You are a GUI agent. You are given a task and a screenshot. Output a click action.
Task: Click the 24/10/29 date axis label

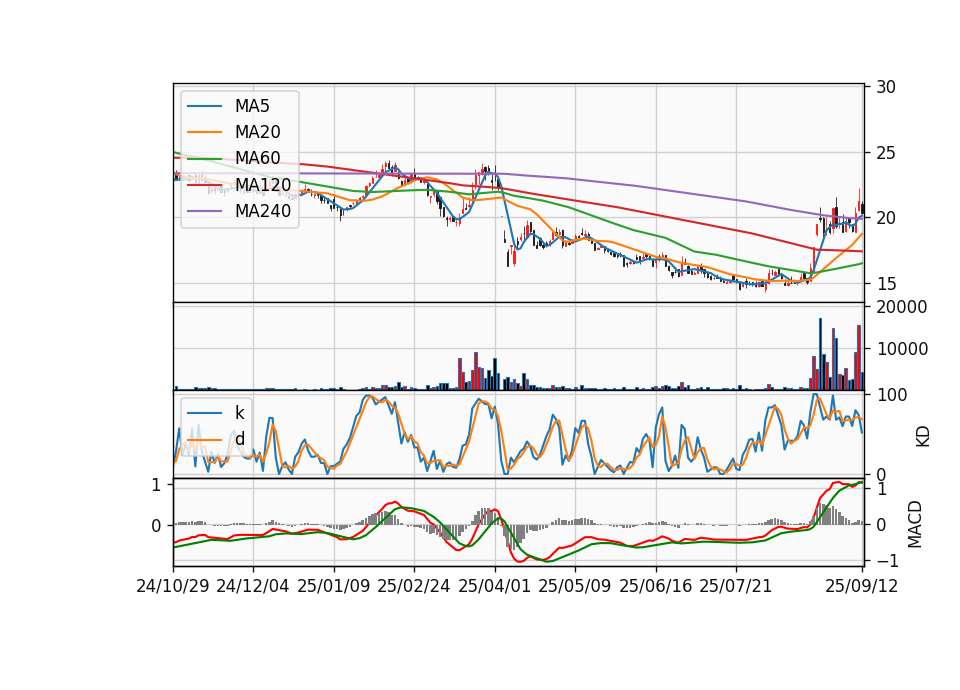pyautogui.click(x=173, y=586)
